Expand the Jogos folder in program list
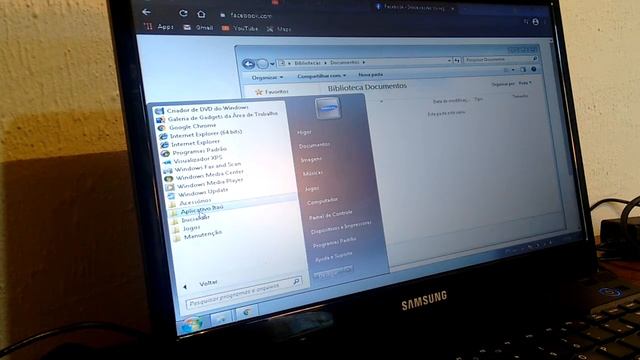This screenshot has width=640, height=360. tap(186, 228)
